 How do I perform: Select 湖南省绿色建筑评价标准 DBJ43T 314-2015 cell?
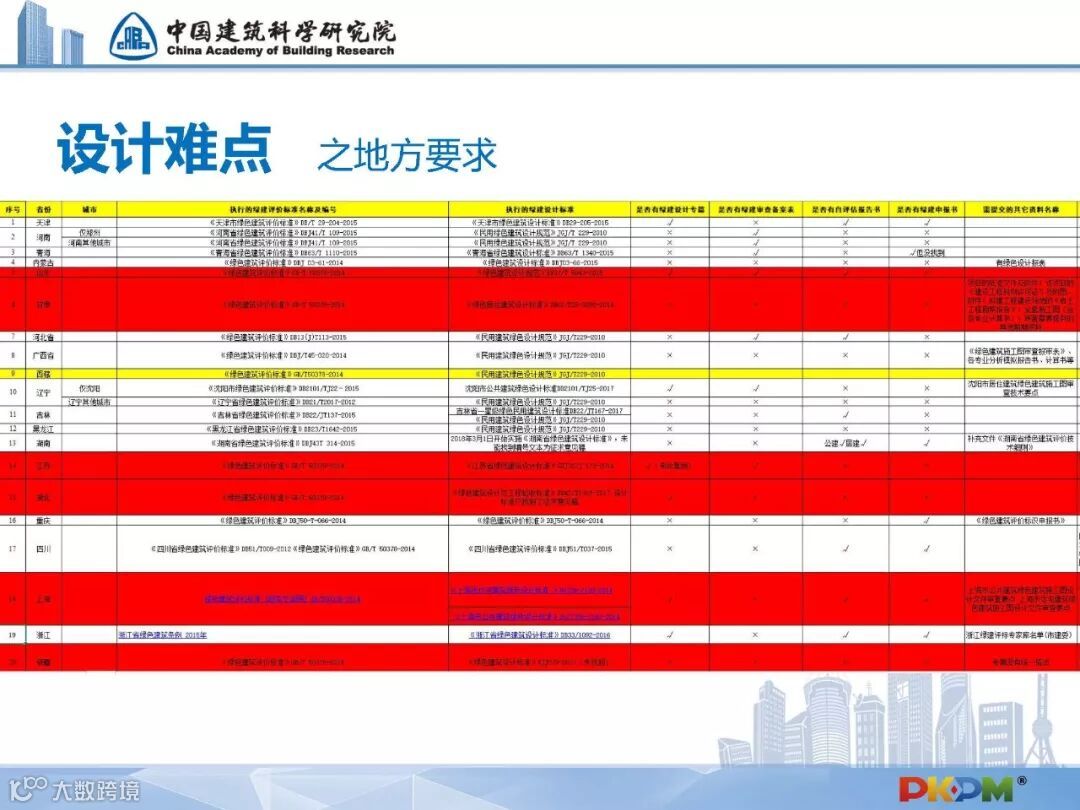(282, 443)
